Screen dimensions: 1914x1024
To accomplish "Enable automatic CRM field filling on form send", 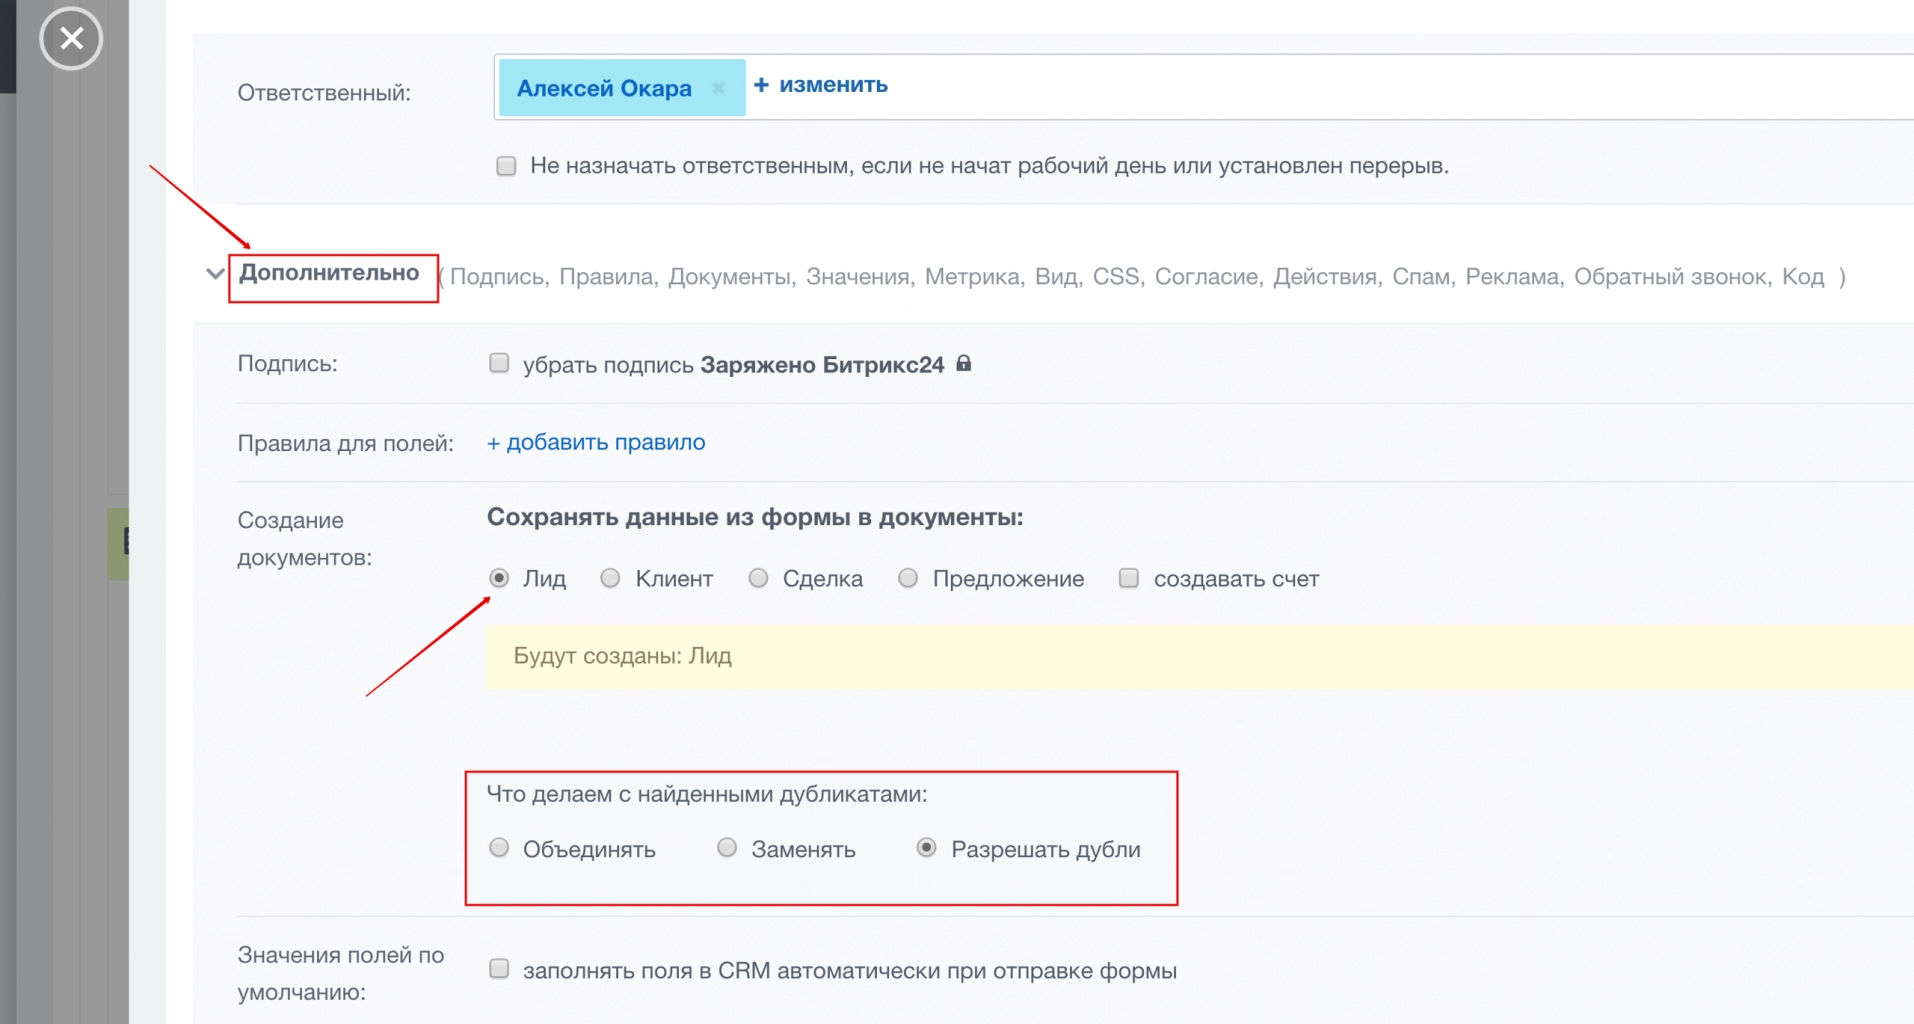I will point(498,968).
